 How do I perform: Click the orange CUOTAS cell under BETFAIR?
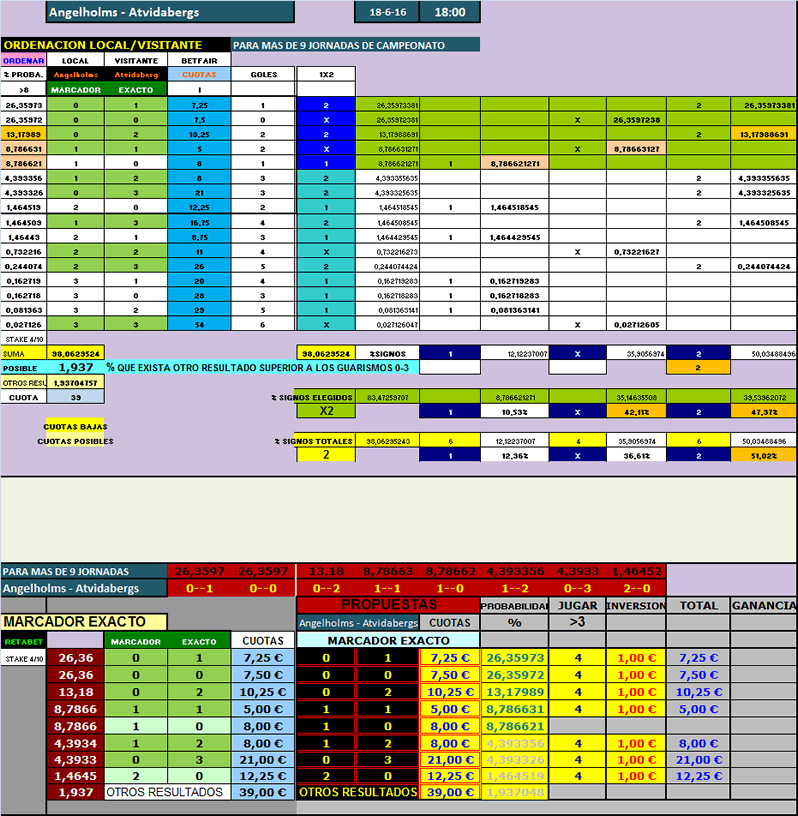click(x=199, y=74)
